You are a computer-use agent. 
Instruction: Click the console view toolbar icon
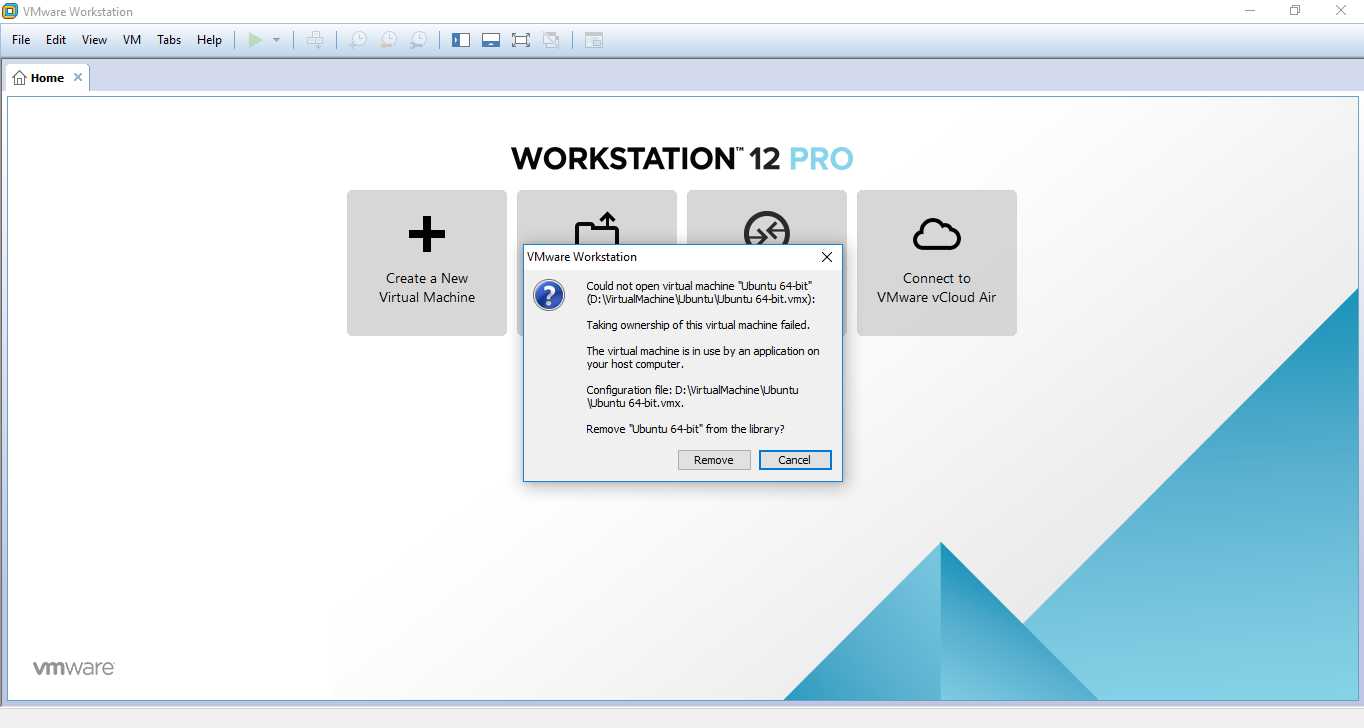point(594,40)
